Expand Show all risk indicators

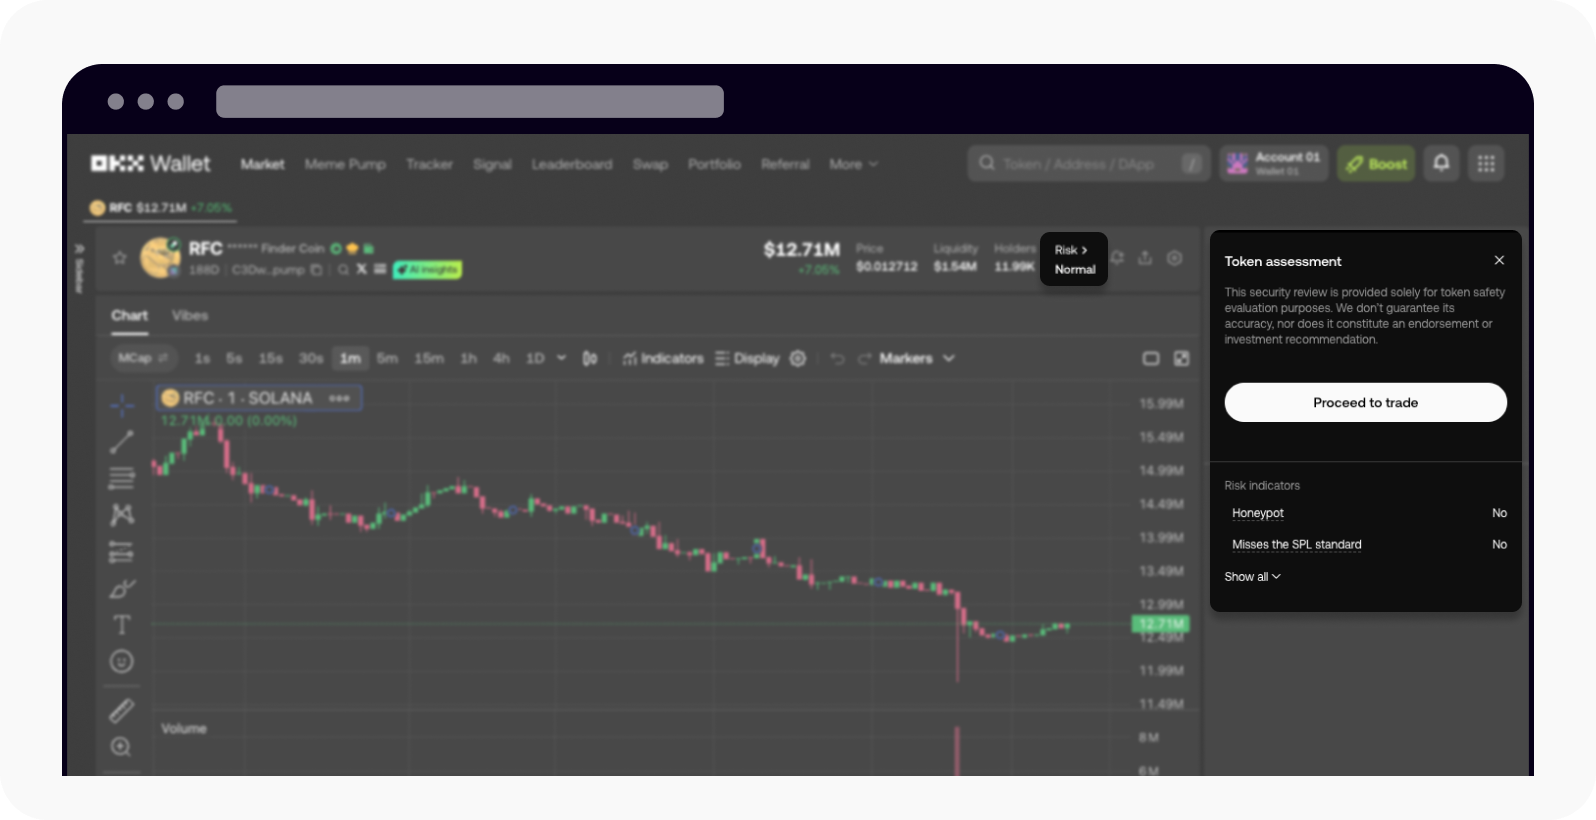tap(1252, 577)
